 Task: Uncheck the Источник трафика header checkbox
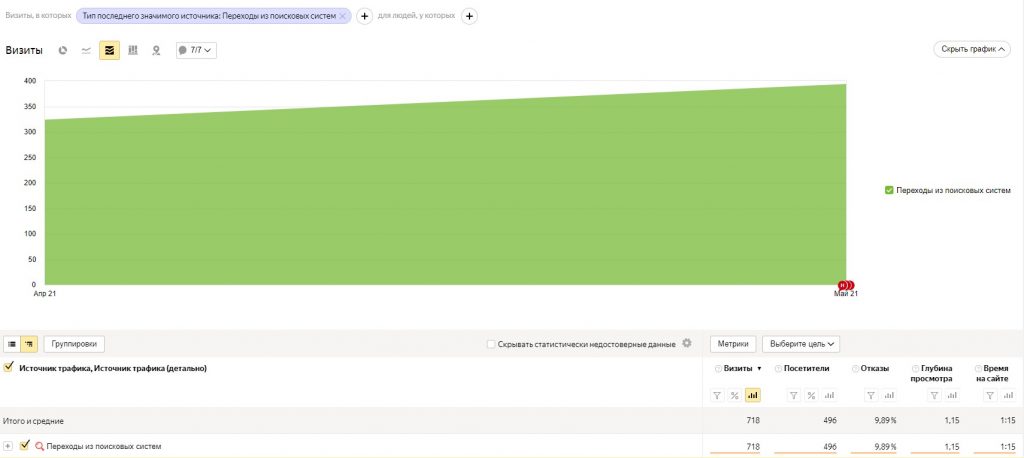(x=9, y=368)
